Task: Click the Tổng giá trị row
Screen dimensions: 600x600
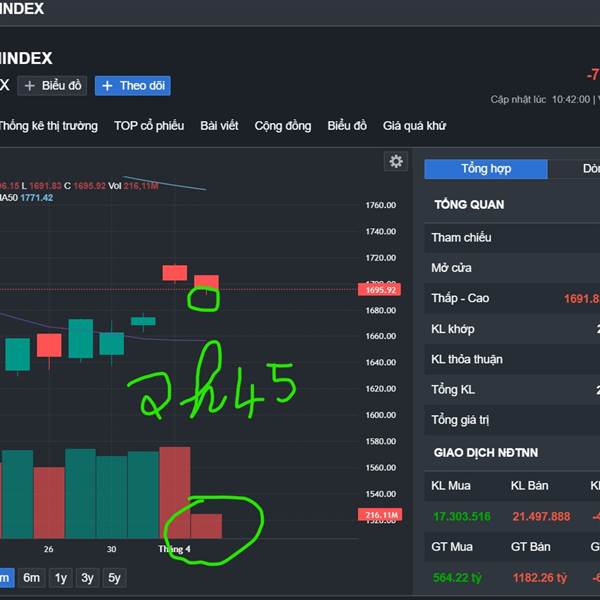Action: 512,420
